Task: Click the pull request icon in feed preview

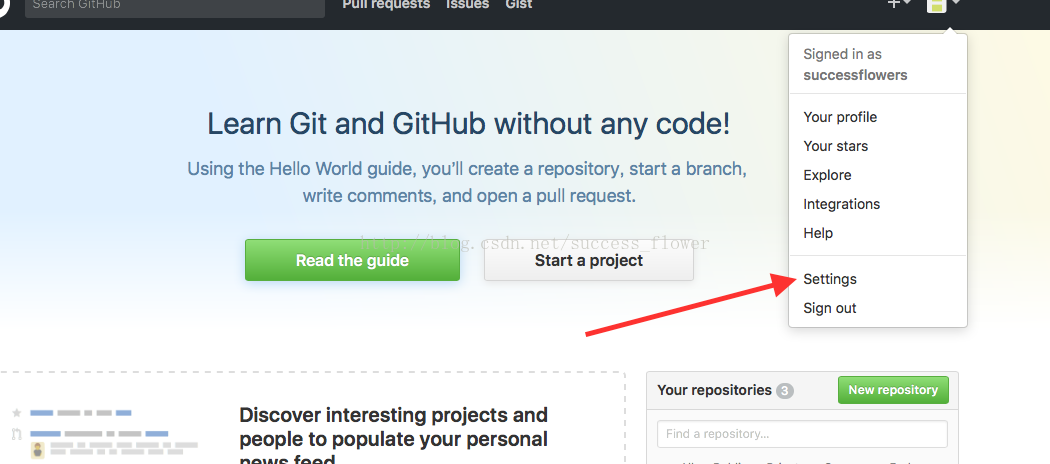Action: [x=17, y=433]
